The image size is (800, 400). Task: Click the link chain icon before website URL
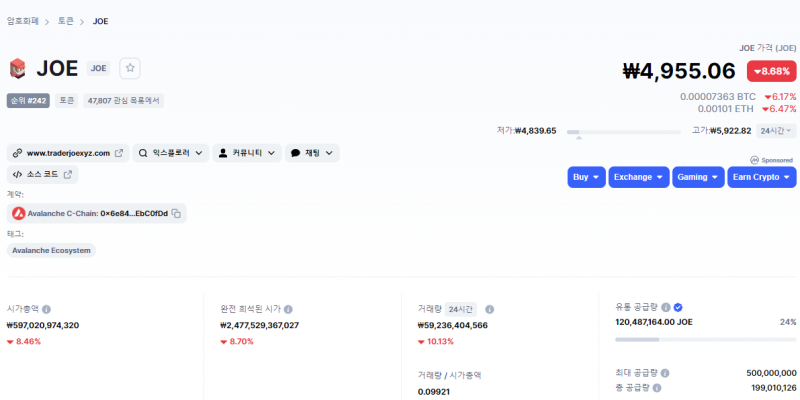[17, 153]
